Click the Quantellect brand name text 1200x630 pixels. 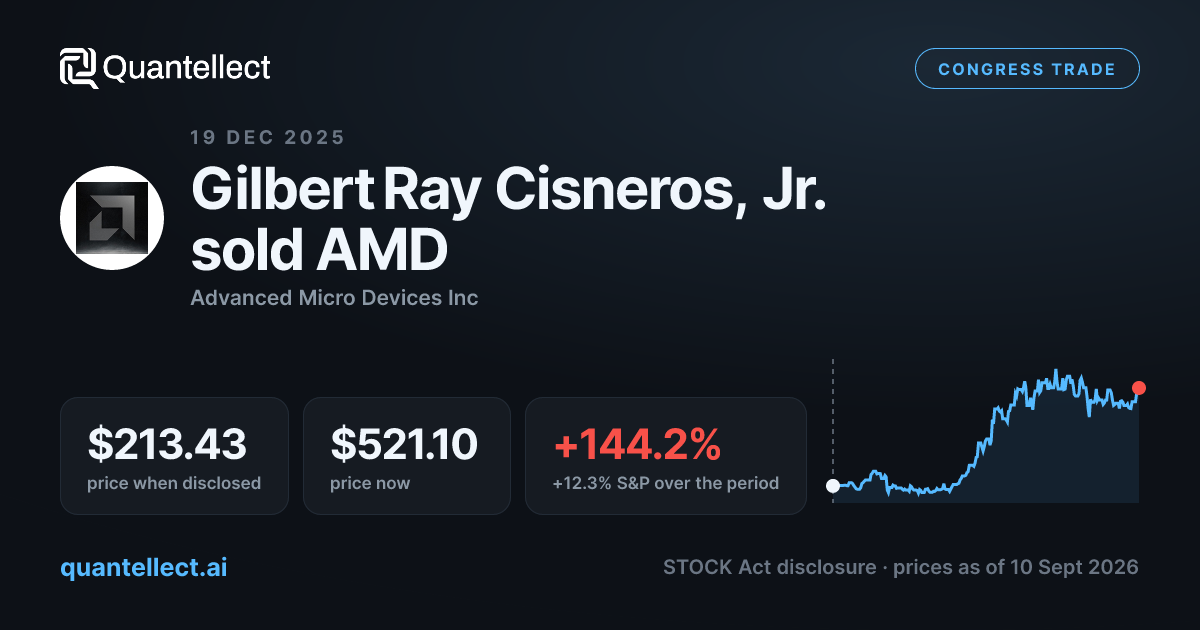click(187, 68)
